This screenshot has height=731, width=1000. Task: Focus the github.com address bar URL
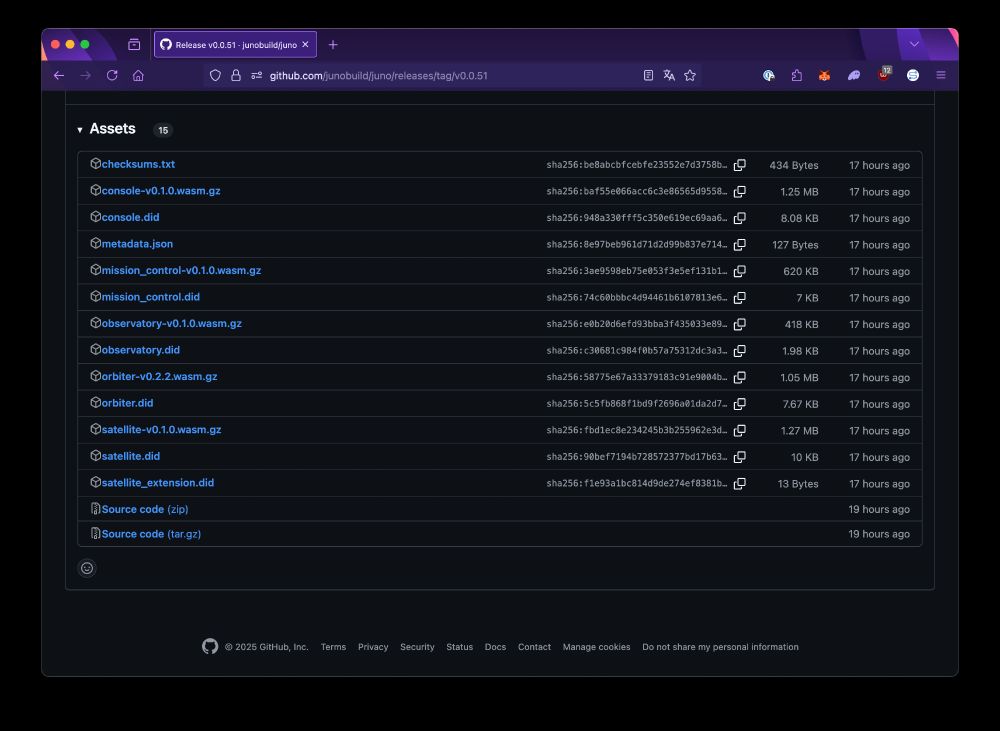(378, 75)
